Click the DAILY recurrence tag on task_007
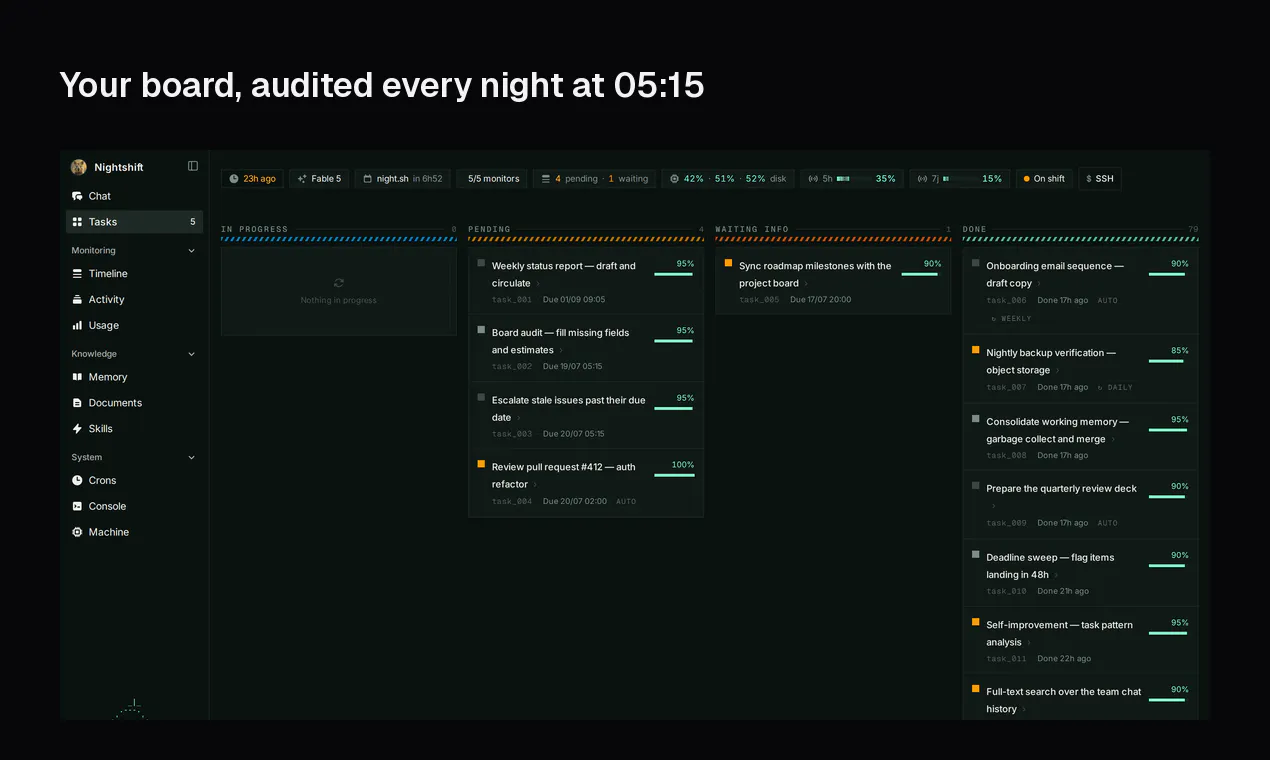Viewport: 1270px width, 760px height. 1115,388
